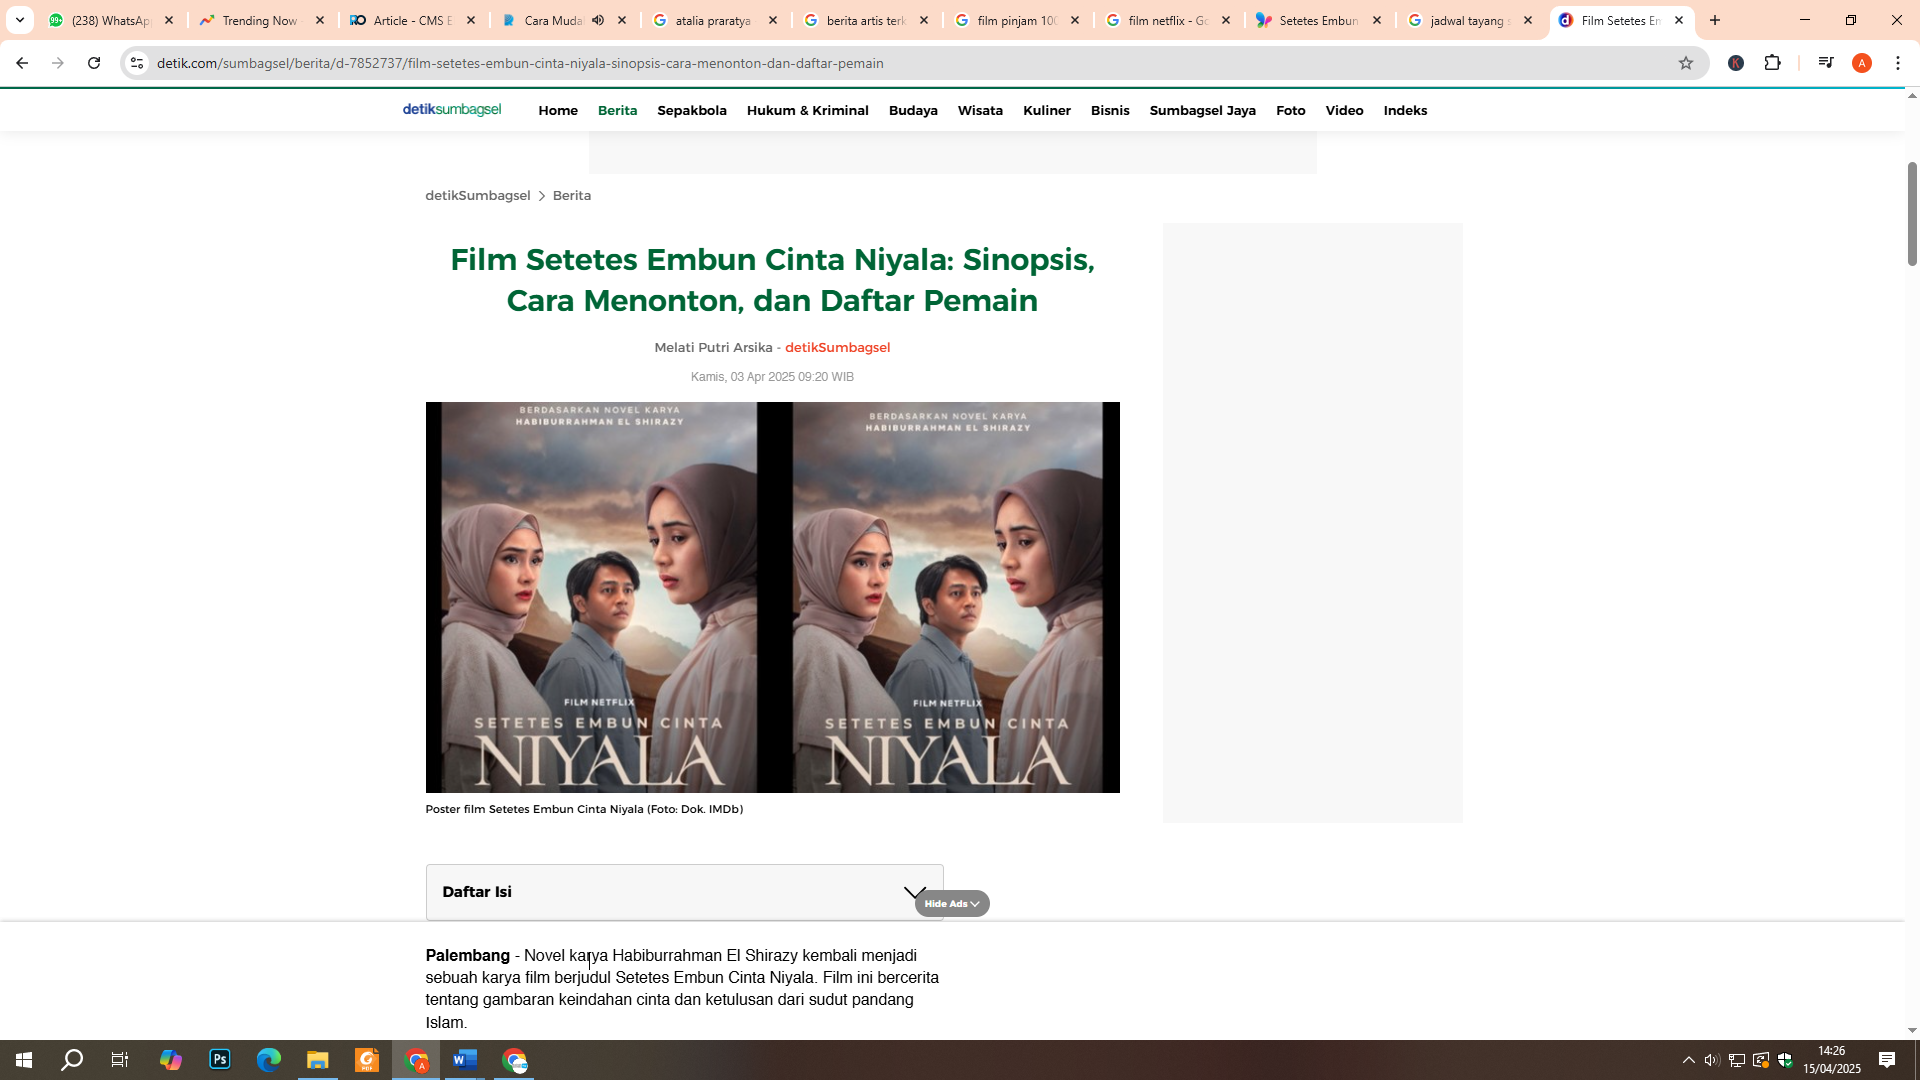The width and height of the screenshot is (1920, 1080).
Task: Open the Video menu item
Action: [1345, 111]
